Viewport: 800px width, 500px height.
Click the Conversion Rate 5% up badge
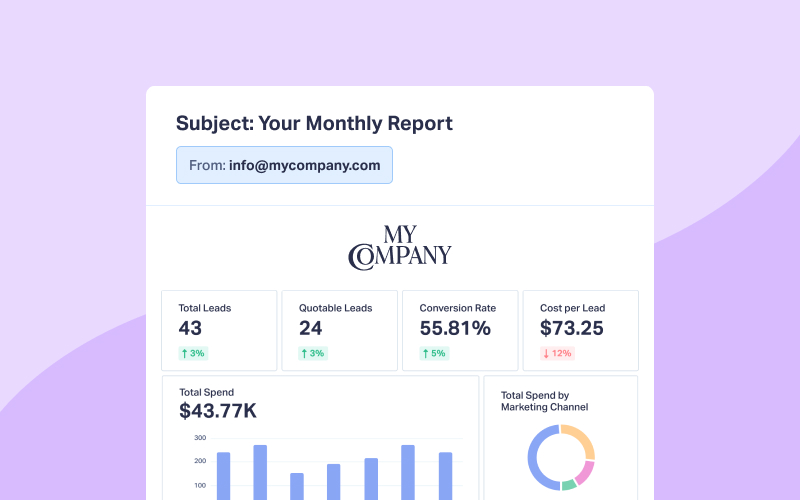tap(433, 353)
